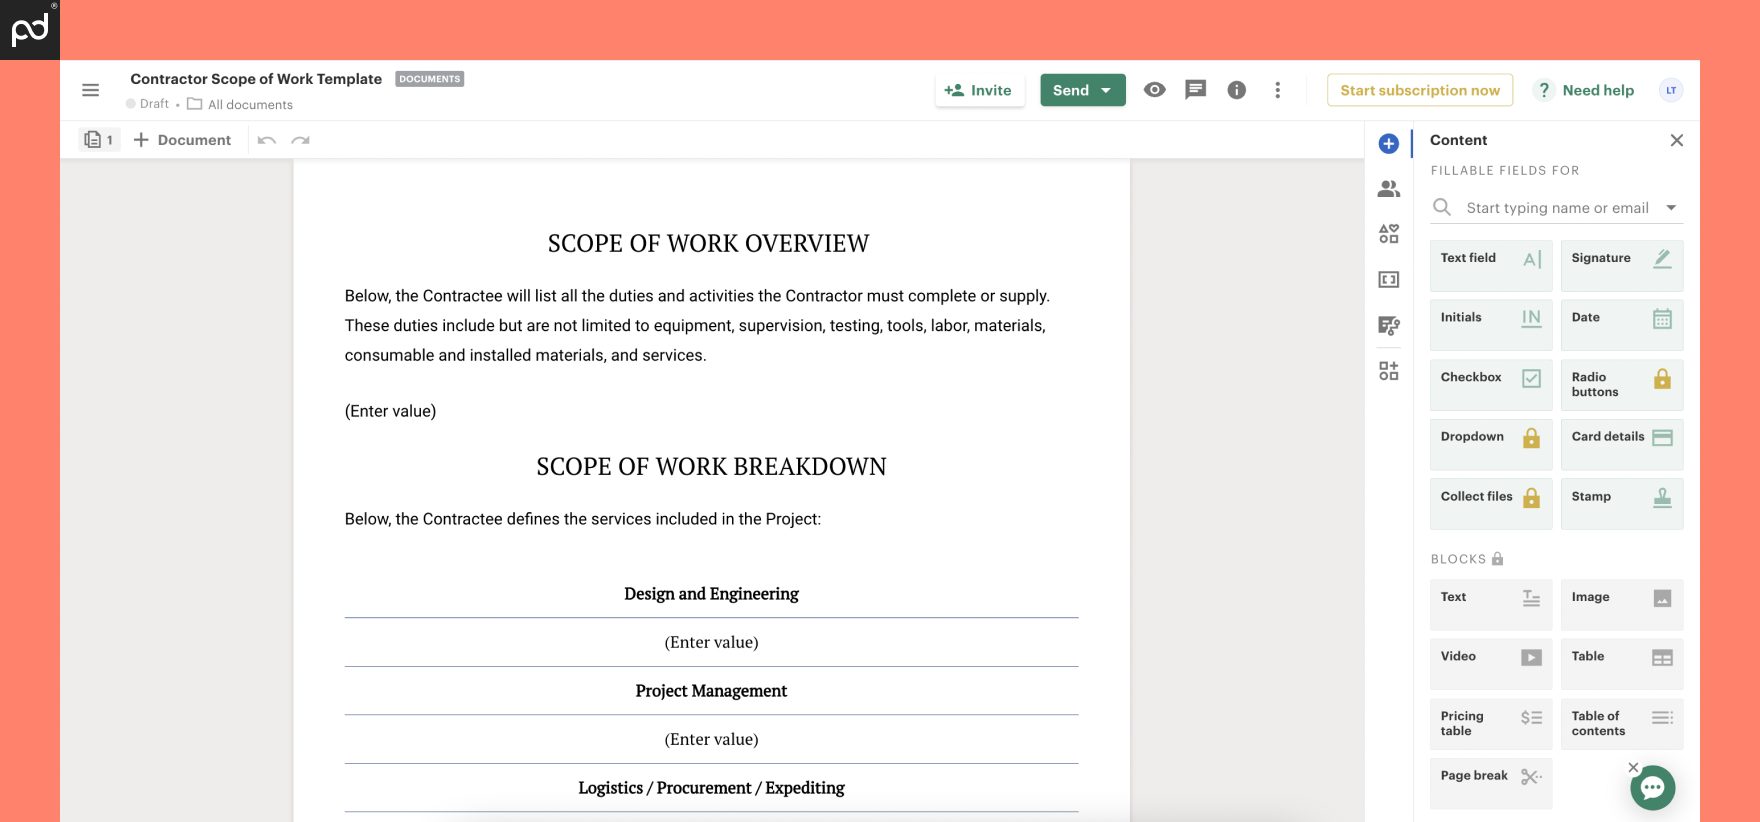Click Start subscription now button
Viewport: 1760px width, 822px height.
tap(1419, 90)
